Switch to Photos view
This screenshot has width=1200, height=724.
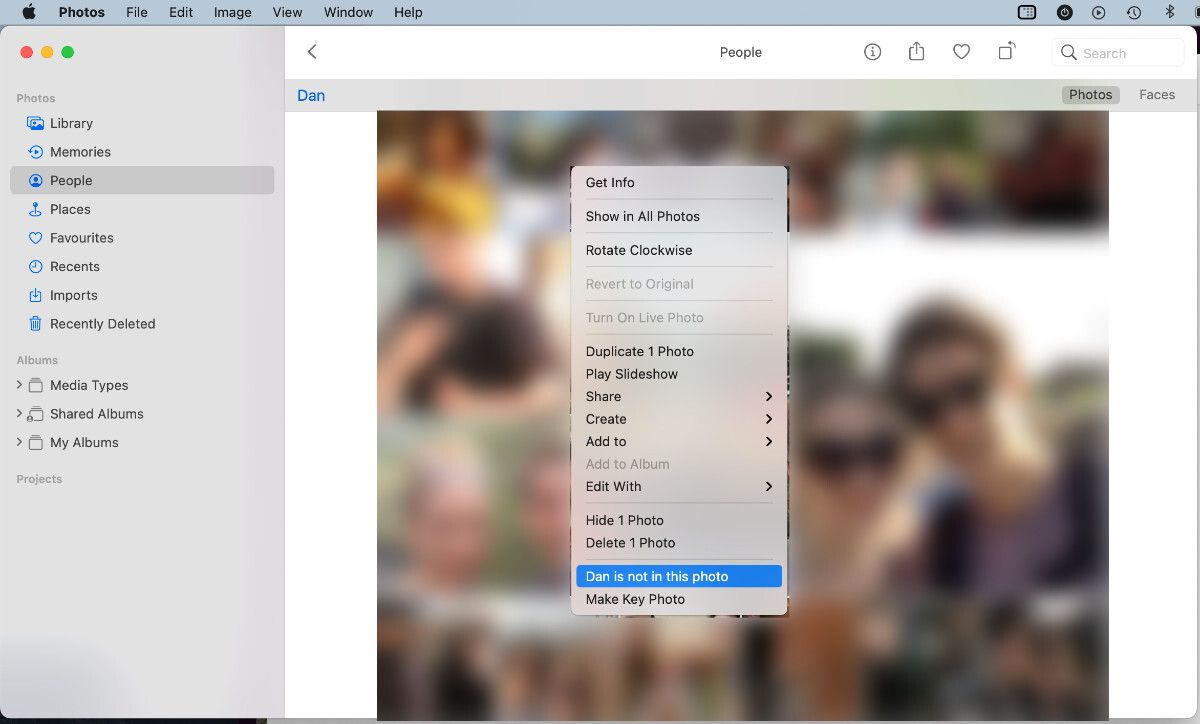[x=1090, y=95]
